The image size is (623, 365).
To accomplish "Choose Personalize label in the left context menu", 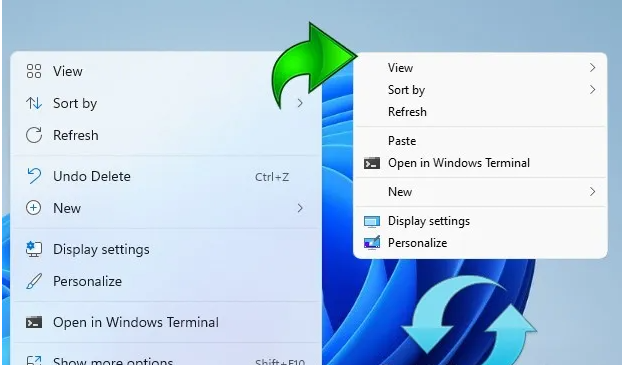I will [87, 281].
